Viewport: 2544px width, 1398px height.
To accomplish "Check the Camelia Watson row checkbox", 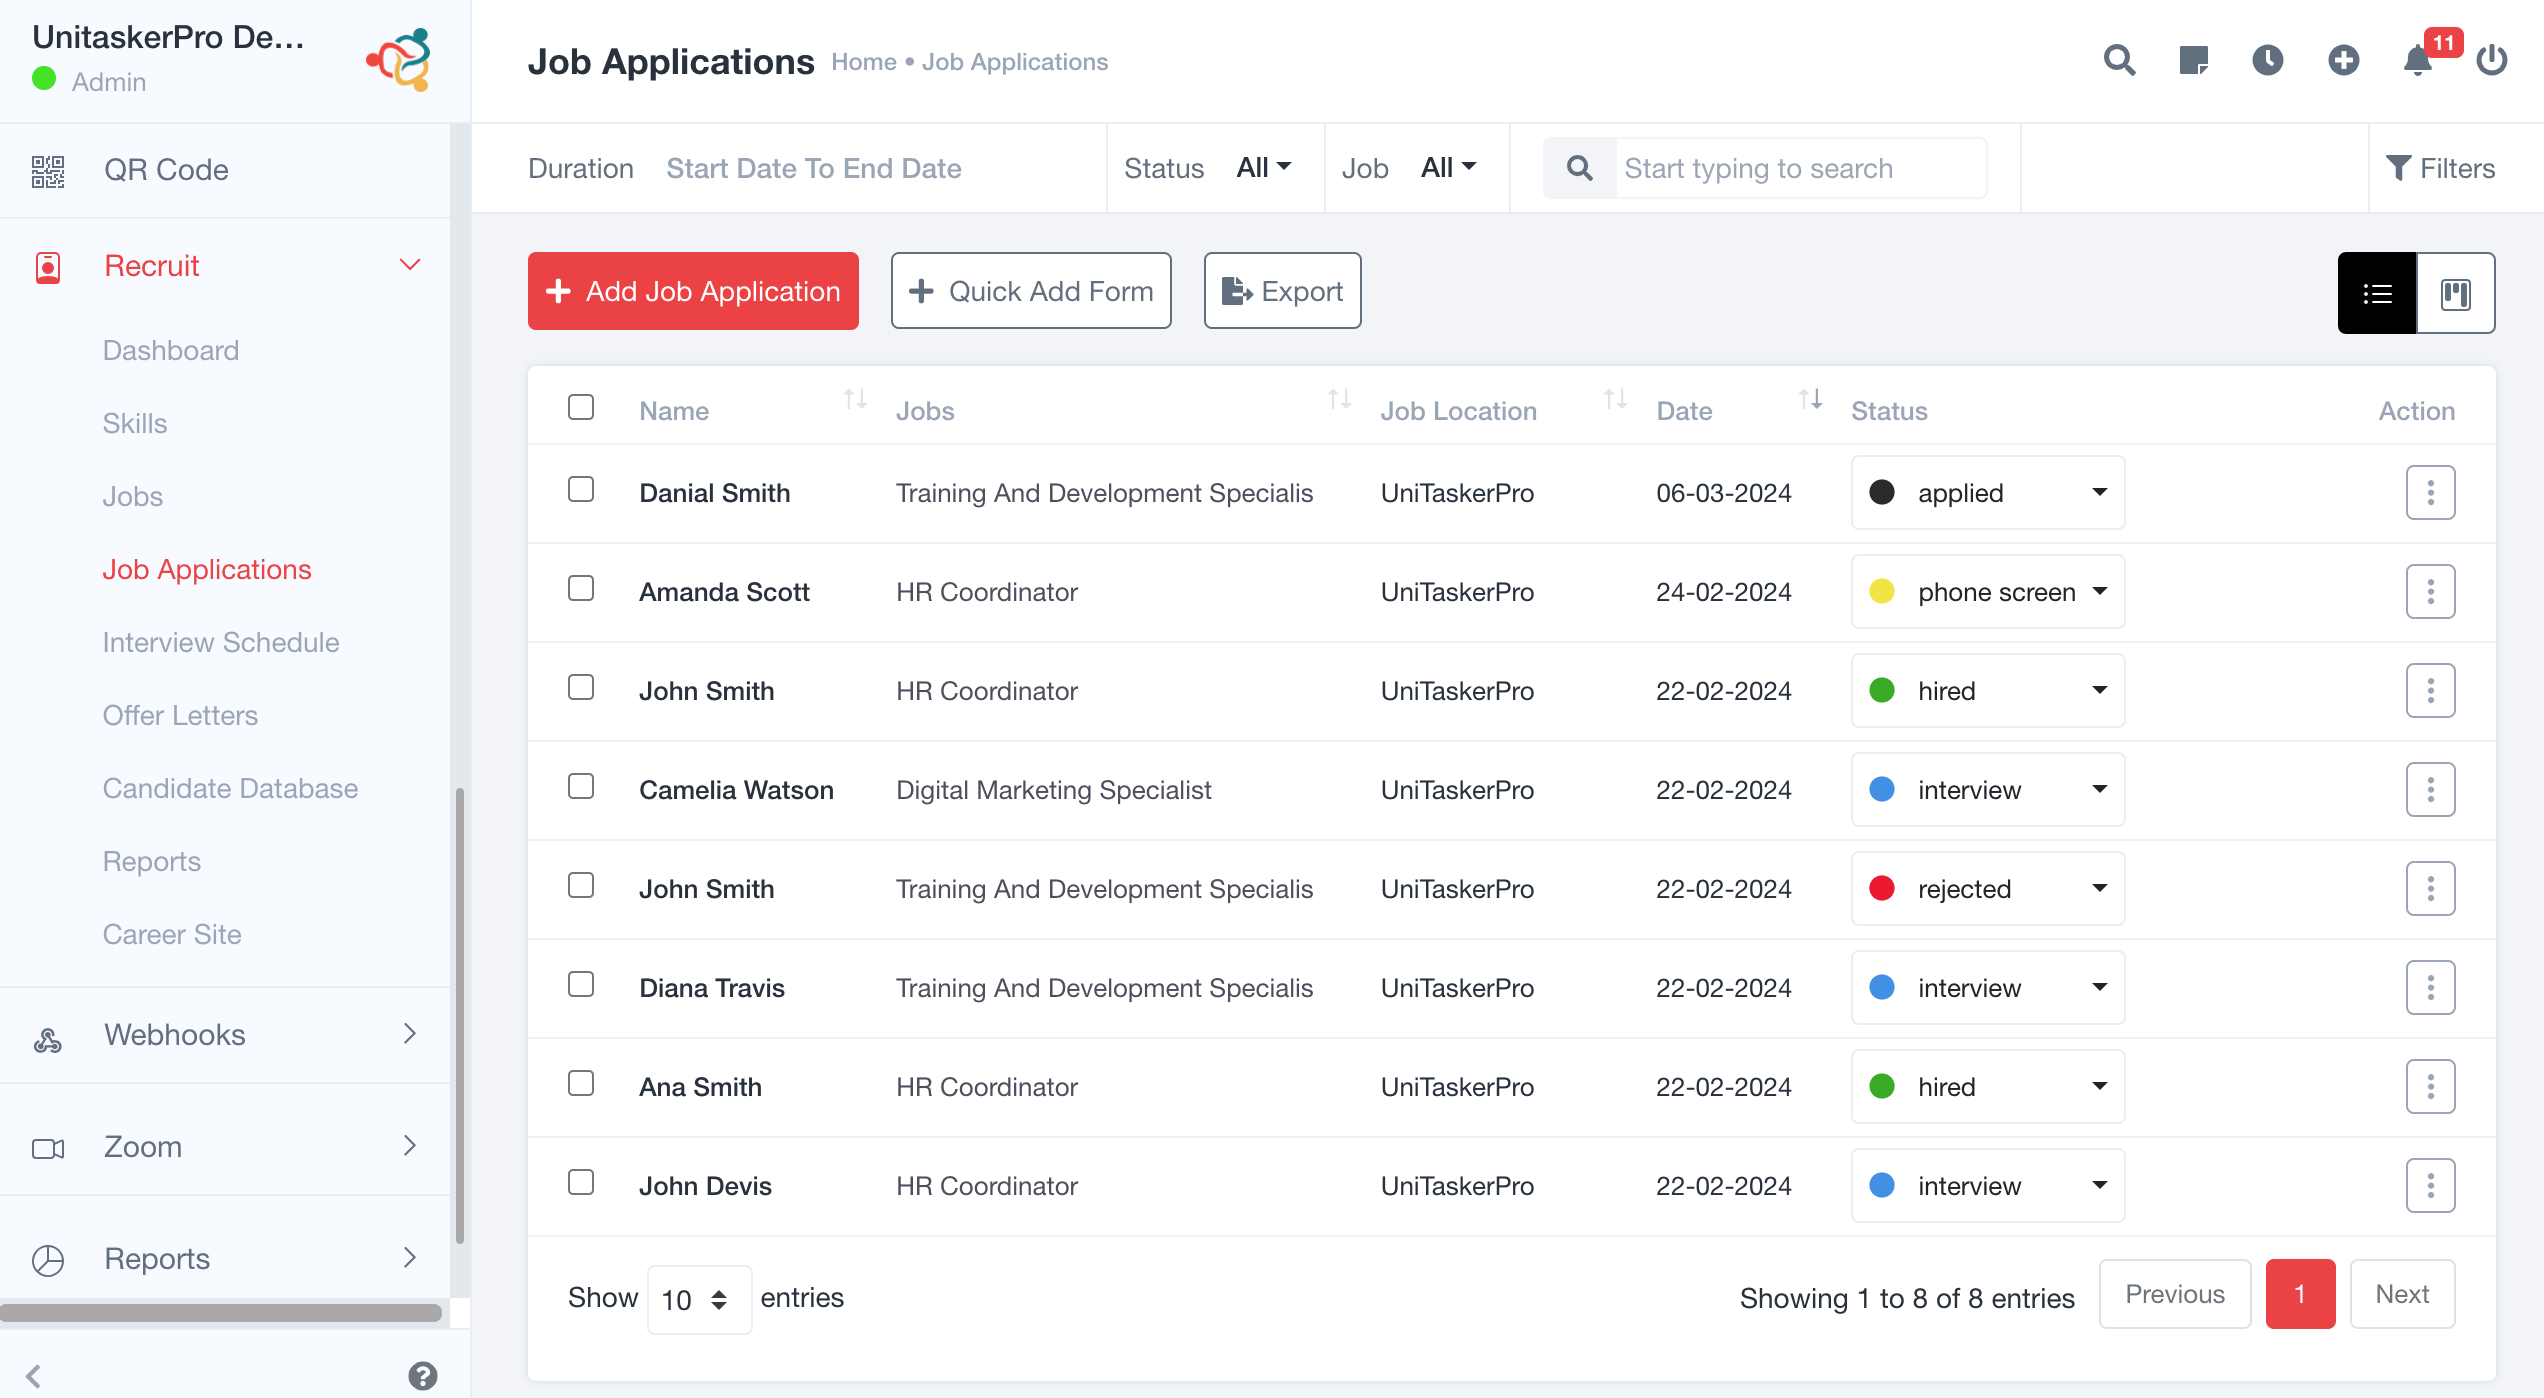I will (x=581, y=786).
